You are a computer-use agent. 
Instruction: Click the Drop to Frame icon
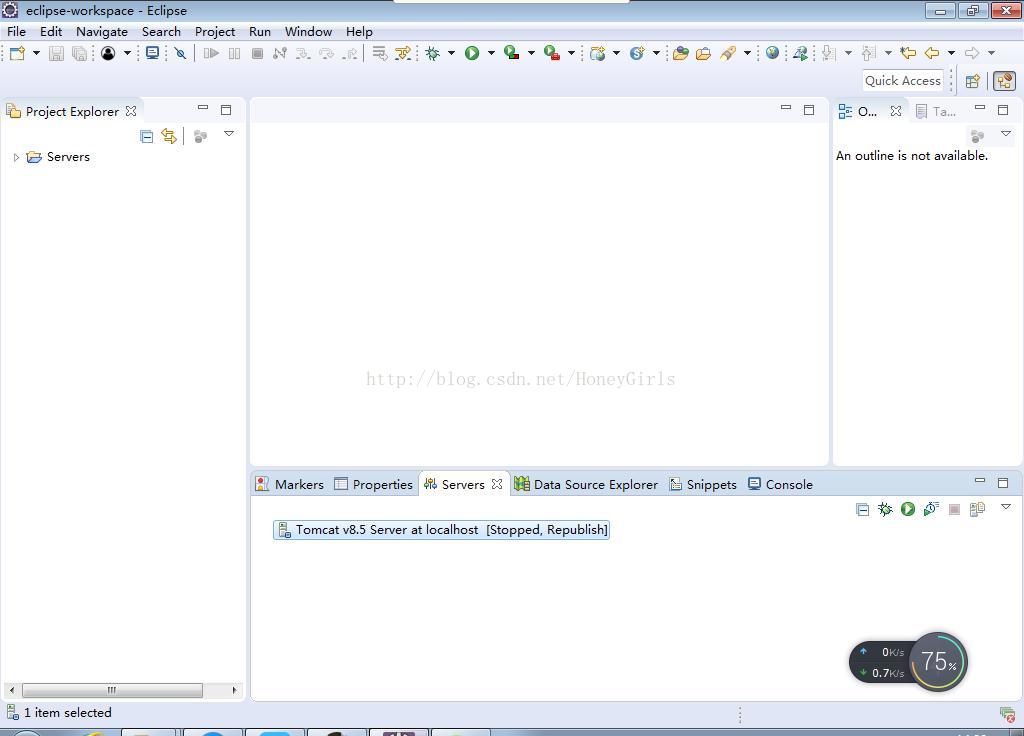tap(379, 53)
